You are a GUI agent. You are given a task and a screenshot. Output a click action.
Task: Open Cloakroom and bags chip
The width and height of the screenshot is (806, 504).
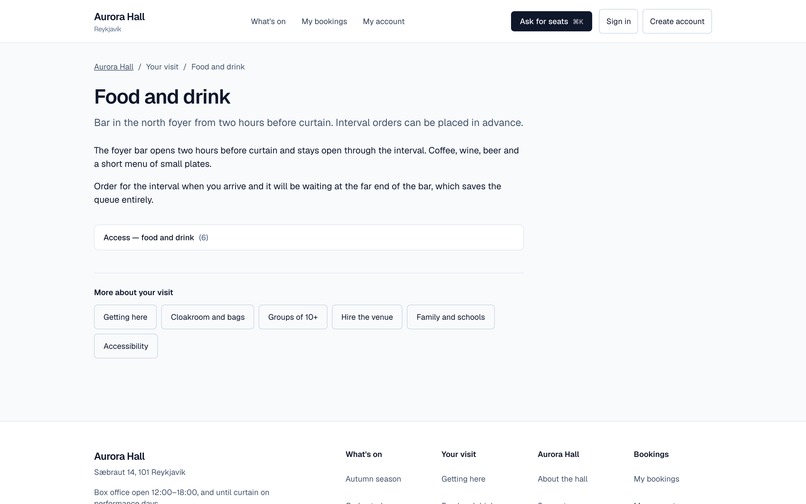click(x=207, y=317)
